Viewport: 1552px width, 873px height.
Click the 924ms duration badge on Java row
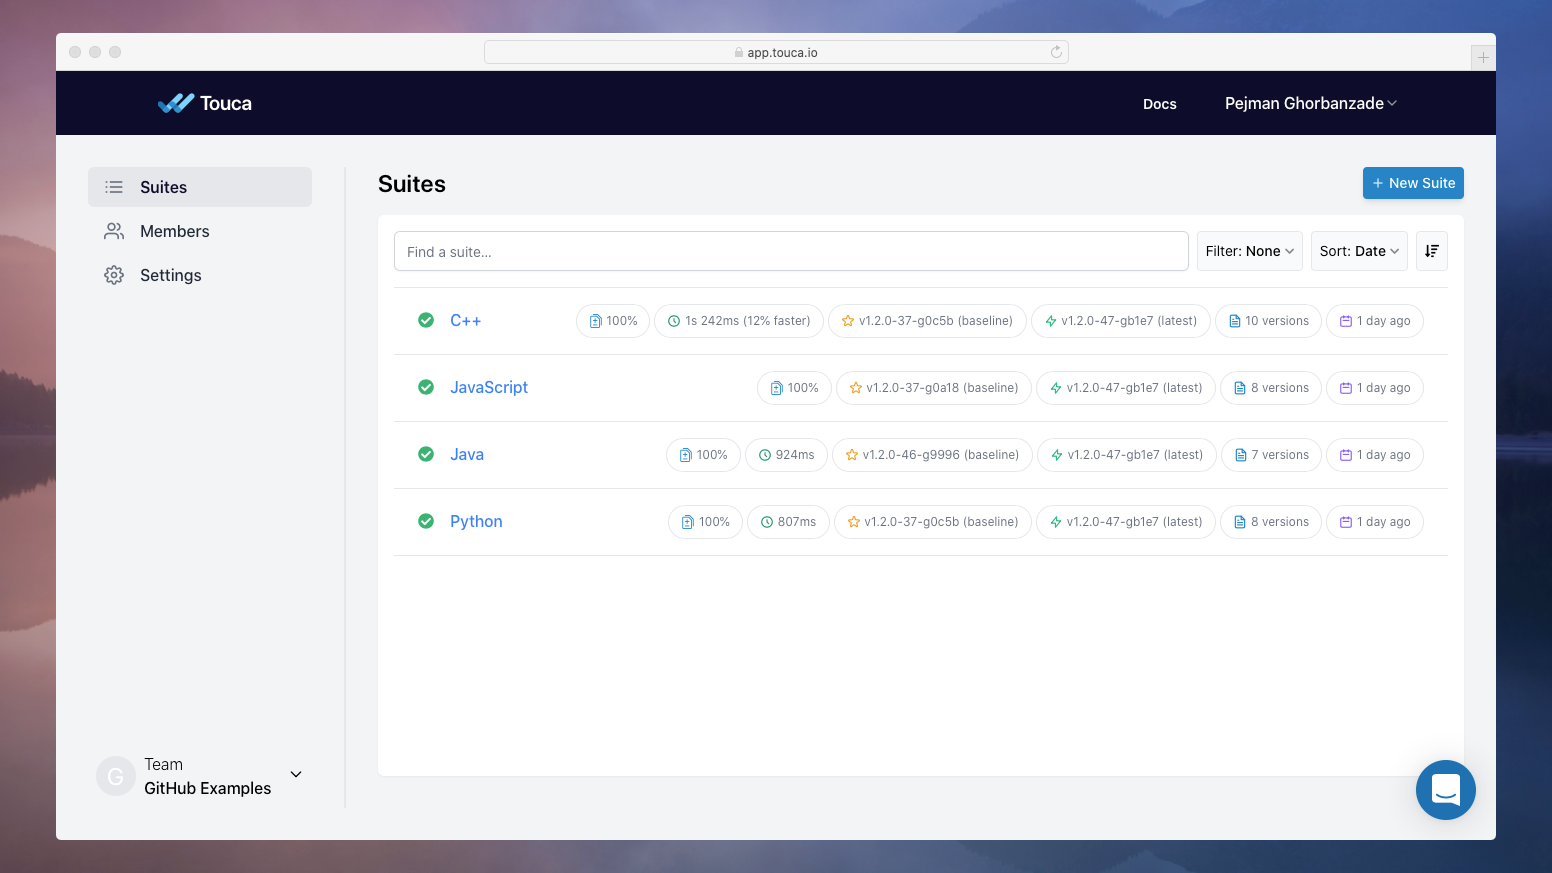pos(786,455)
